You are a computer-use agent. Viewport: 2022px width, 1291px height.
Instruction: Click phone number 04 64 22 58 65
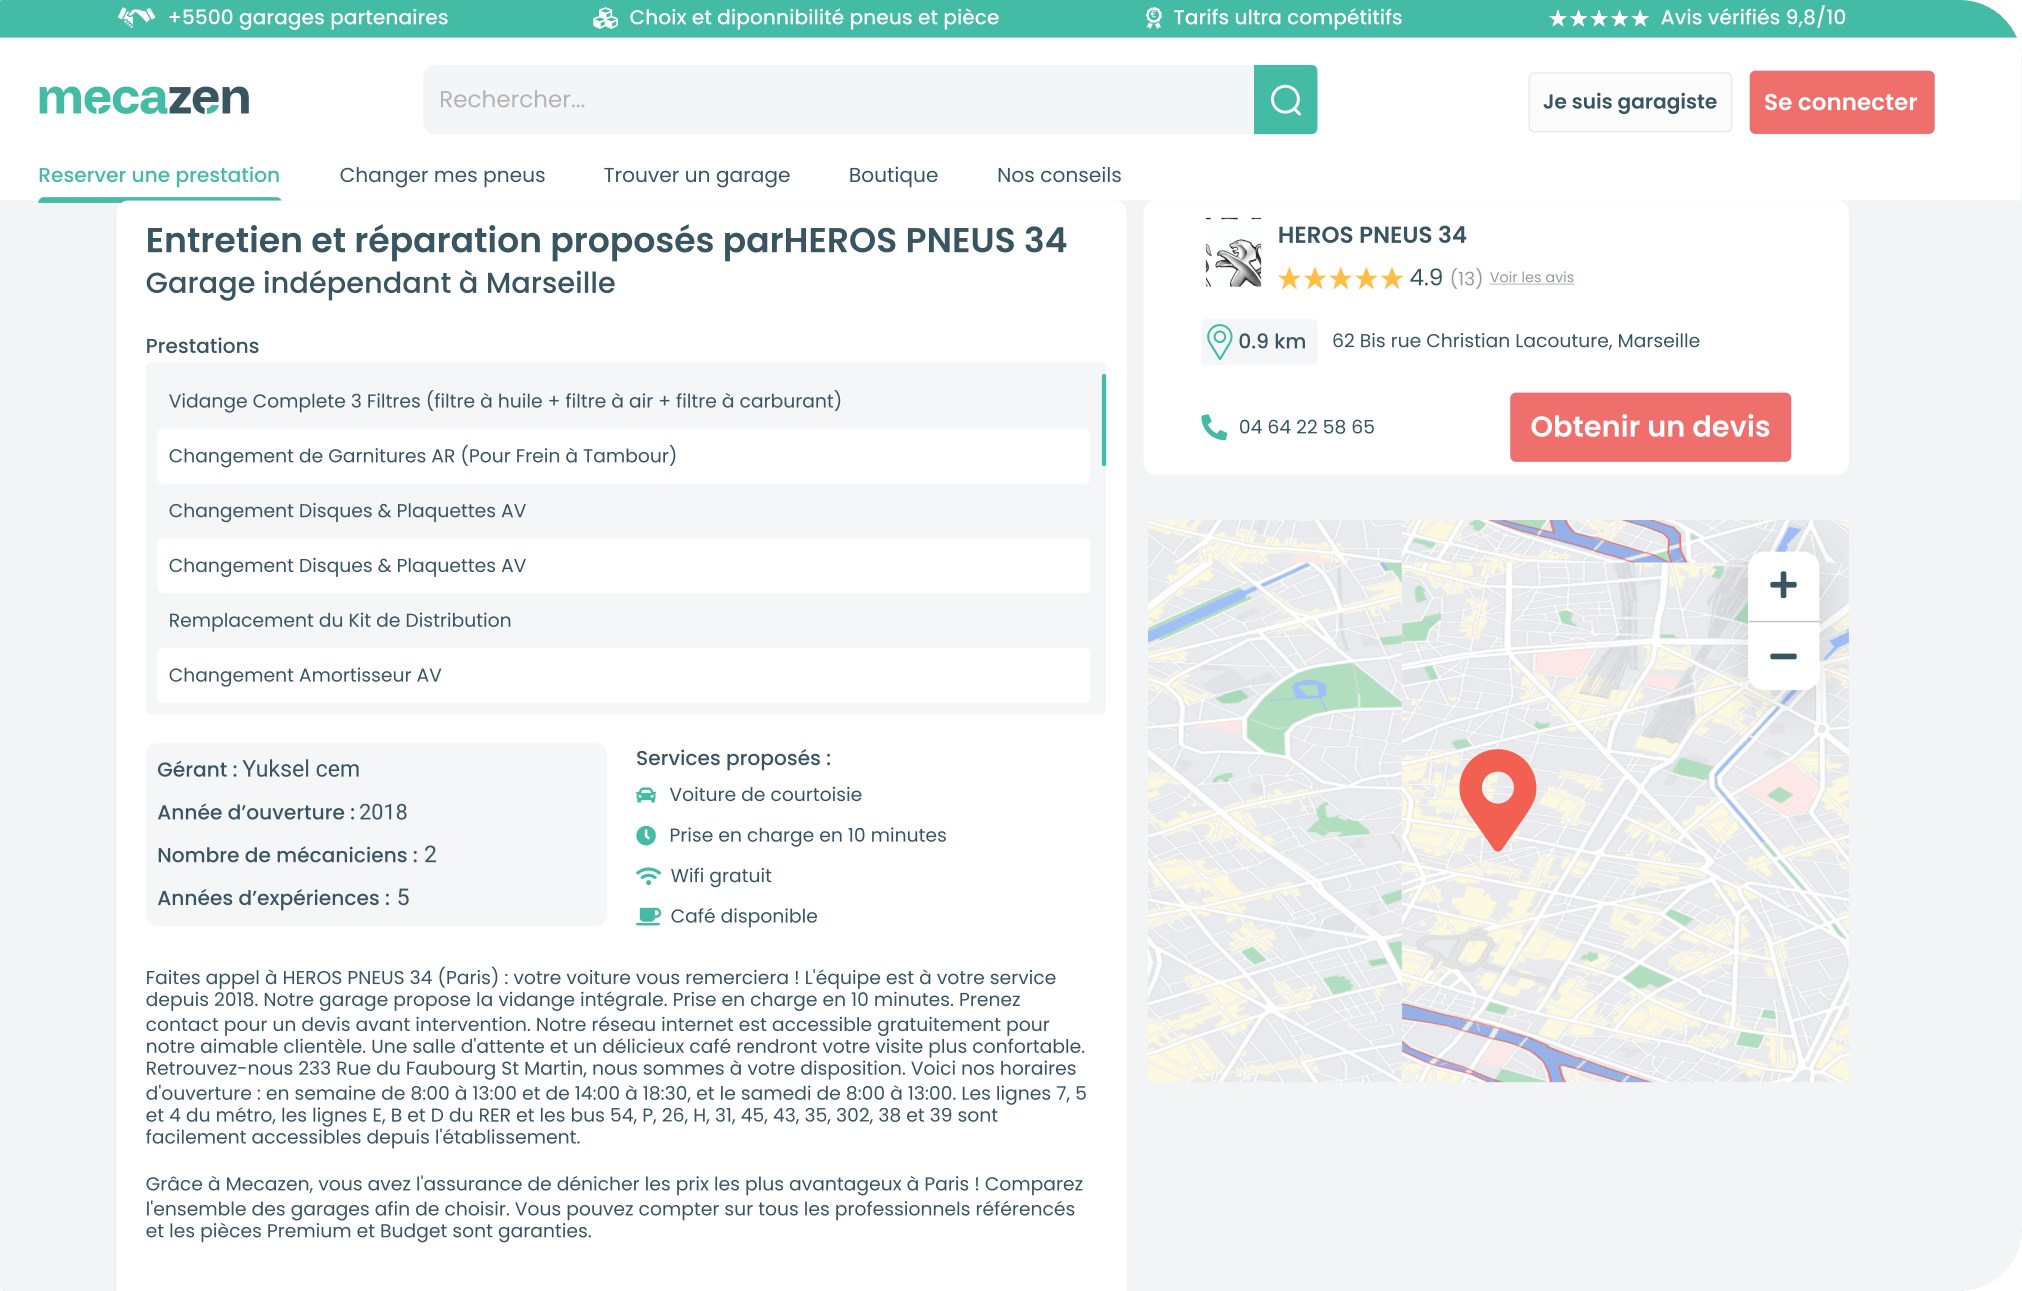[1306, 427]
